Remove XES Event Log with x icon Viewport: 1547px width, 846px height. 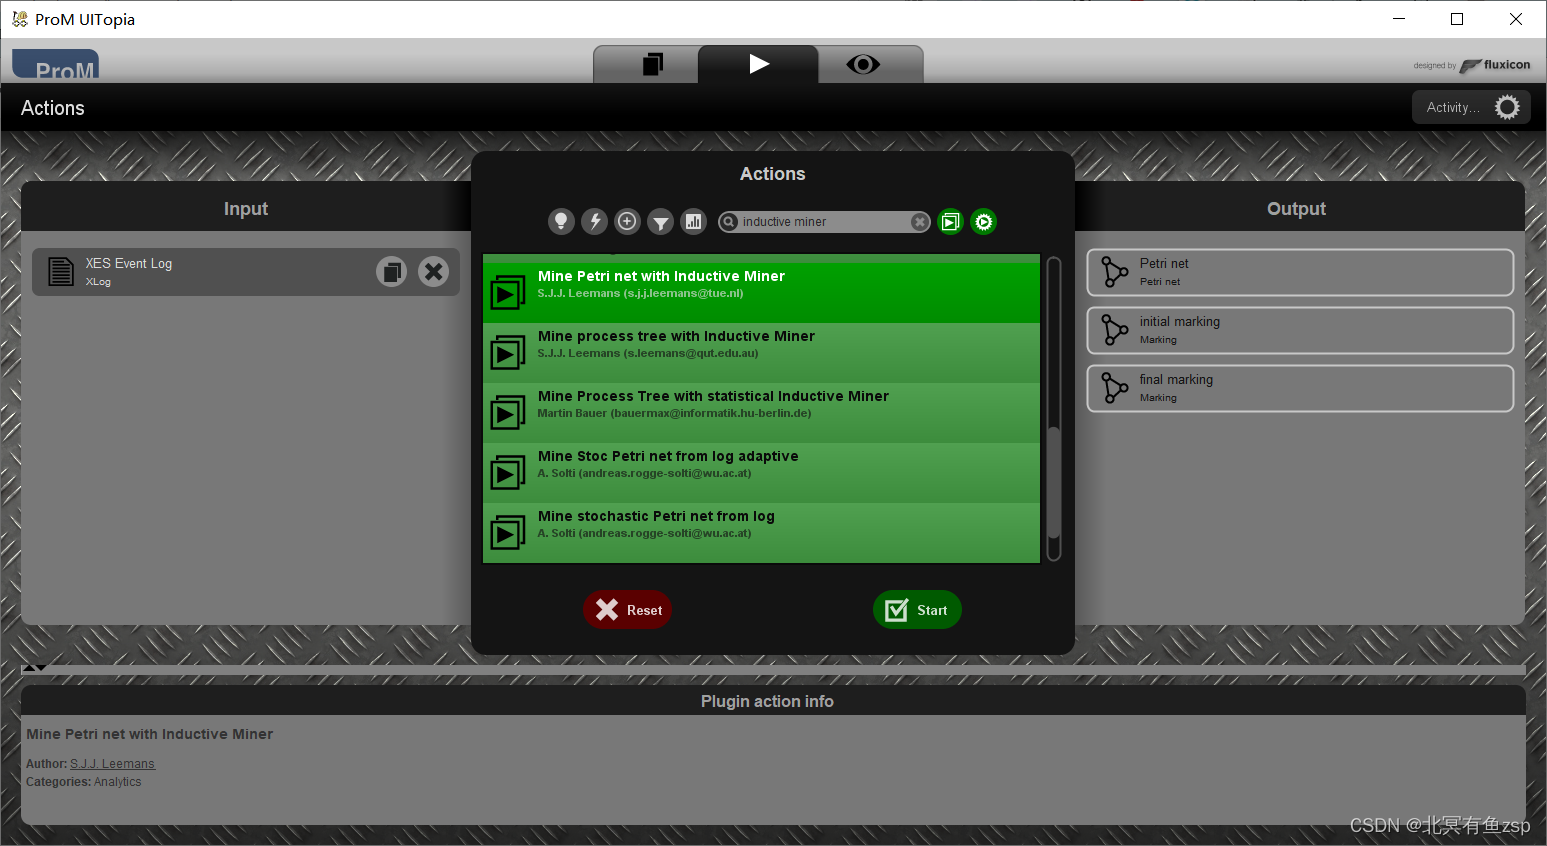(x=433, y=271)
